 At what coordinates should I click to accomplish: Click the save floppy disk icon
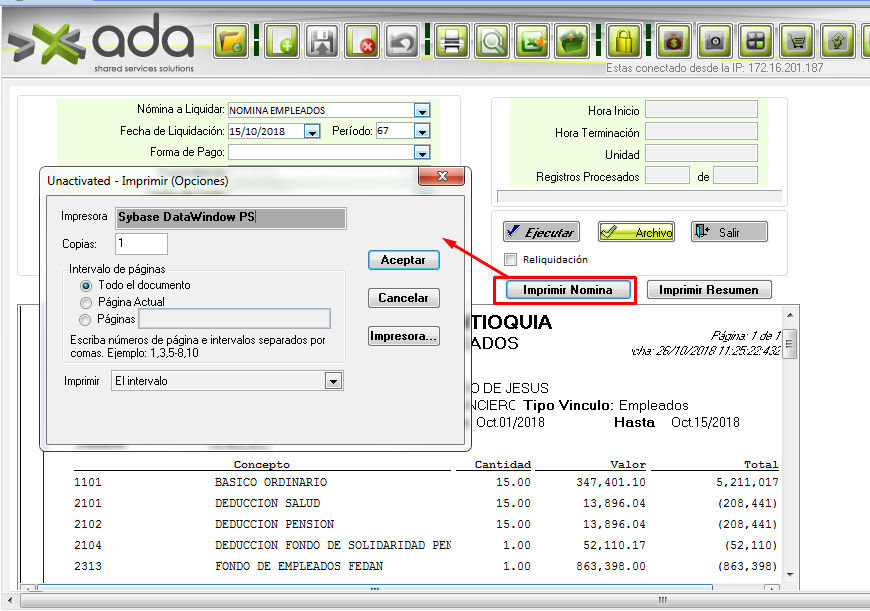pyautogui.click(x=322, y=42)
